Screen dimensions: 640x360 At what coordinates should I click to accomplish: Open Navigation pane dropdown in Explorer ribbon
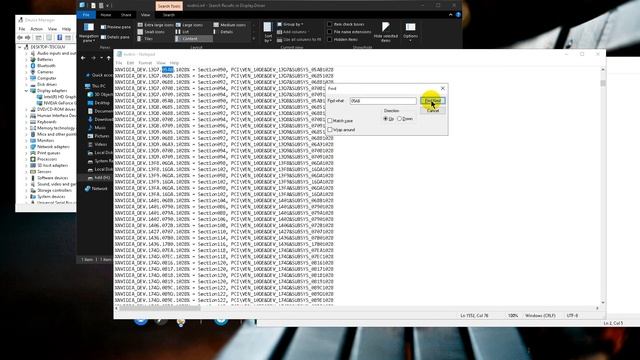click(x=89, y=32)
